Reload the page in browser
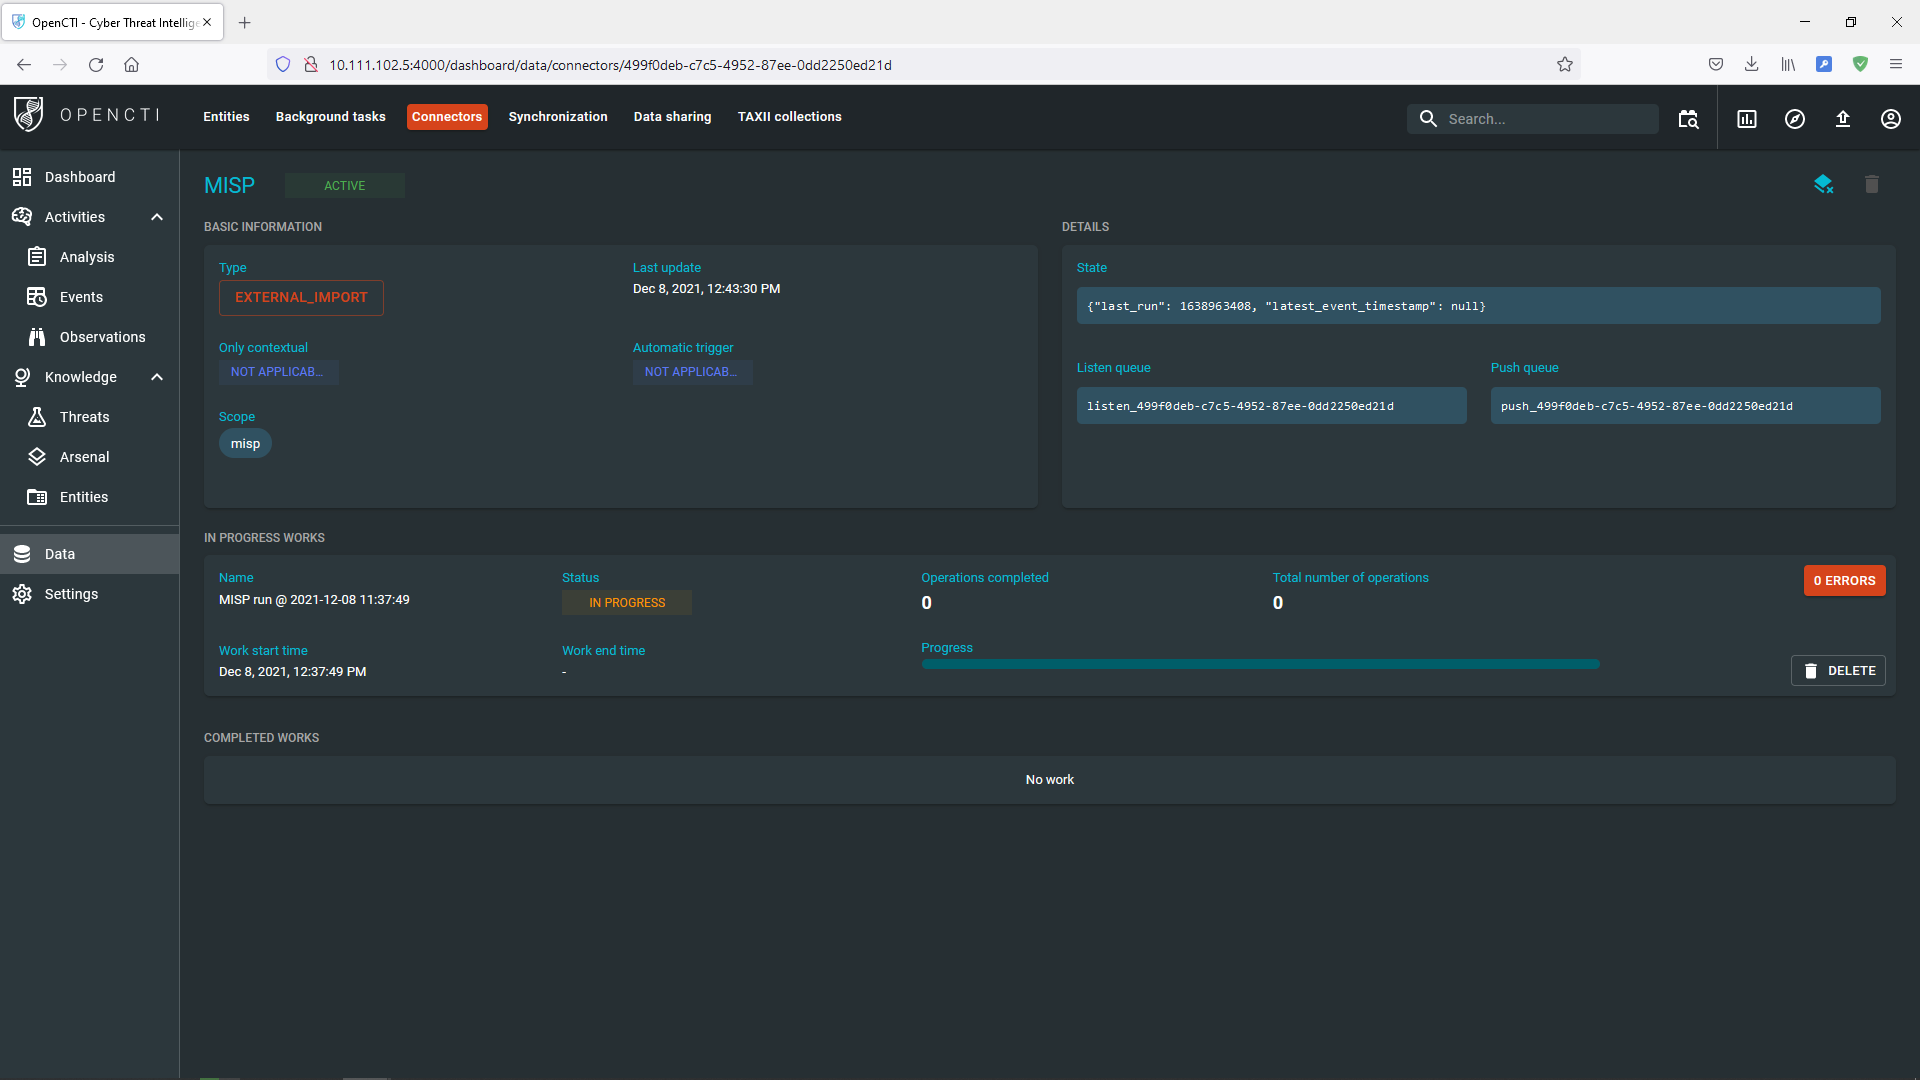Screen dimensions: 1920x1080 click(96, 65)
